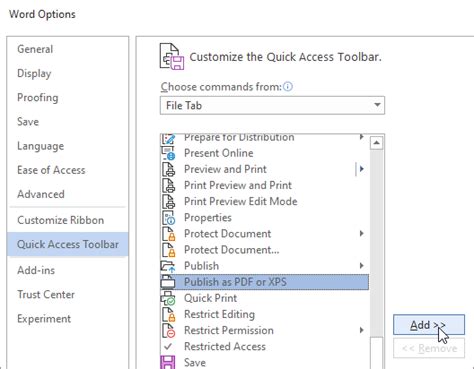
Task: Expand the Preview and Print submenu arrow
Action: pos(361,169)
